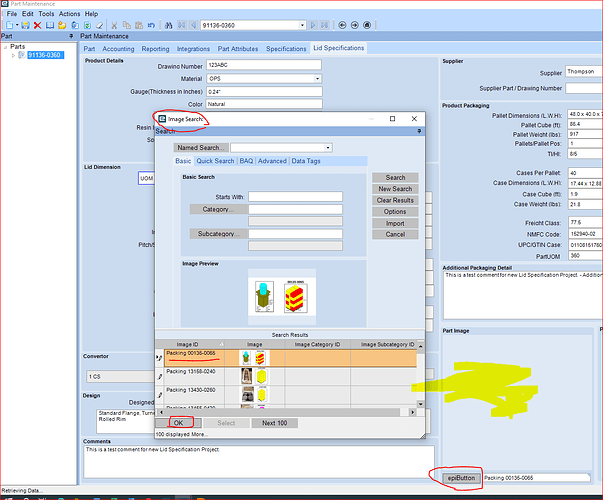Screen dimensions: 603x500
Task: Click the eraser Clear icon
Action: pos(100,25)
